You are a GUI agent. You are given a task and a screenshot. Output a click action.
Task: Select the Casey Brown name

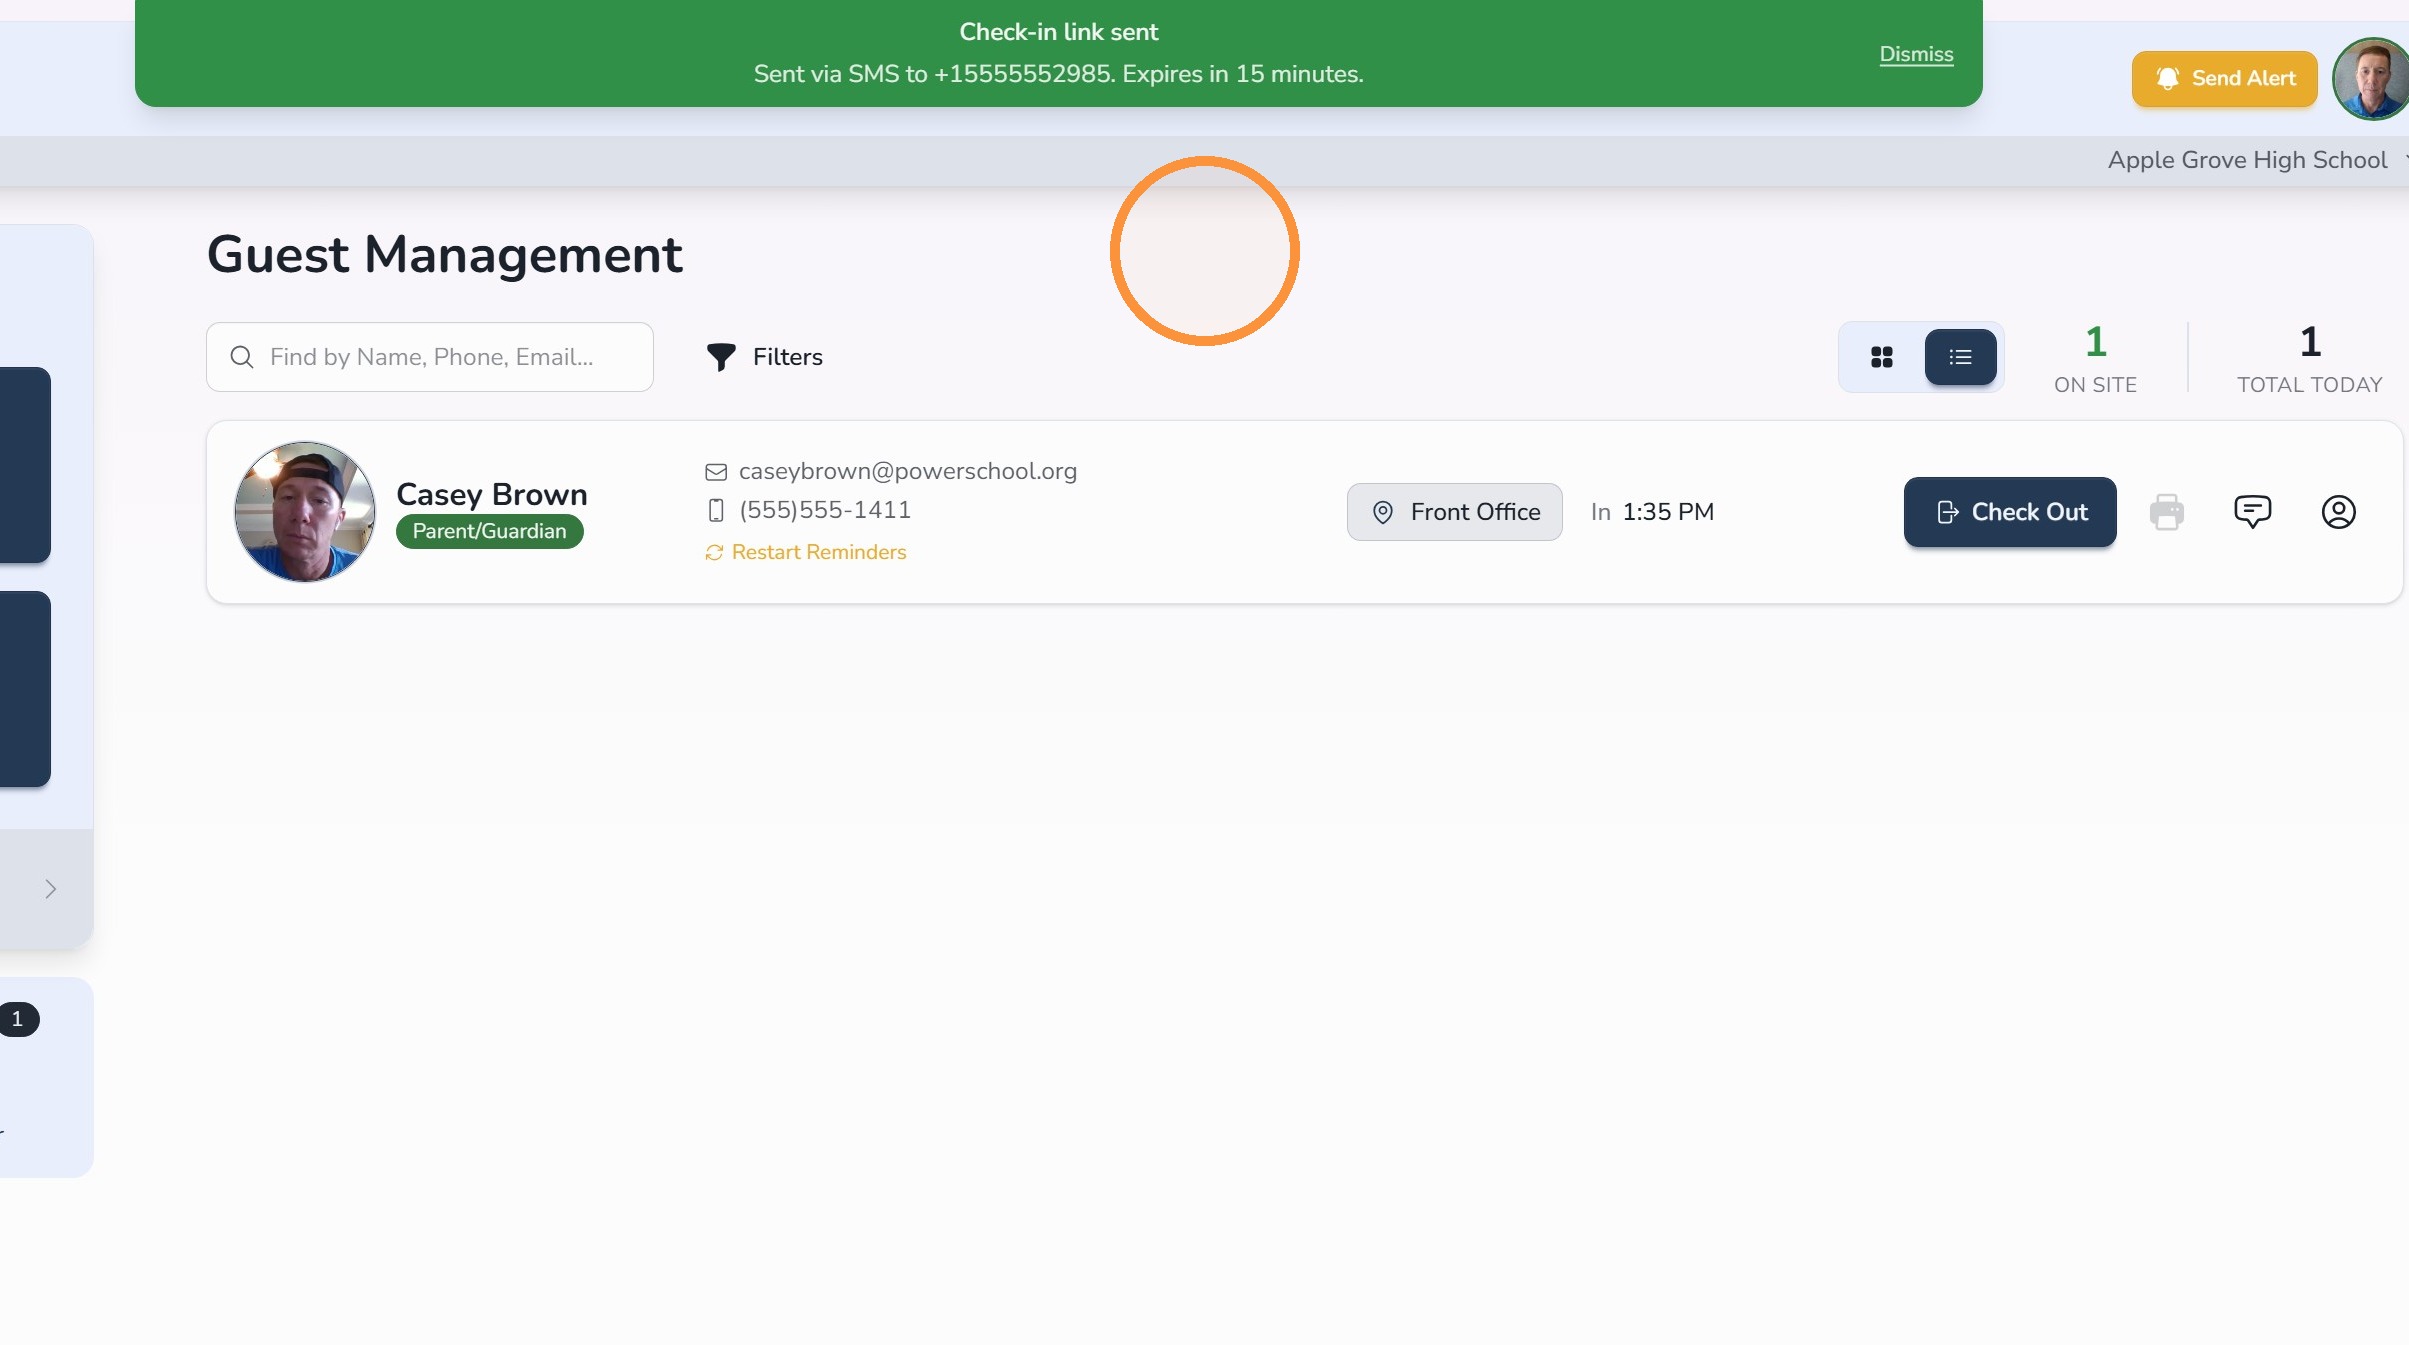[492, 494]
